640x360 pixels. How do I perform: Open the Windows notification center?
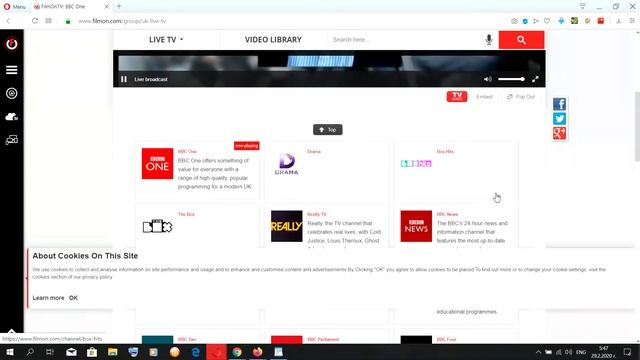pyautogui.click(x=627, y=352)
